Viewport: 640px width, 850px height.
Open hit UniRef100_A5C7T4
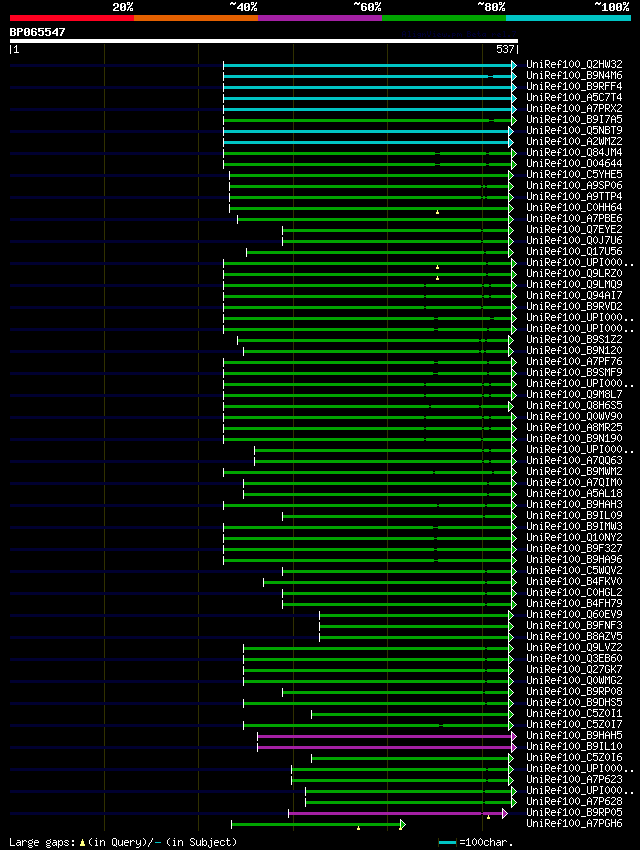[574, 97]
